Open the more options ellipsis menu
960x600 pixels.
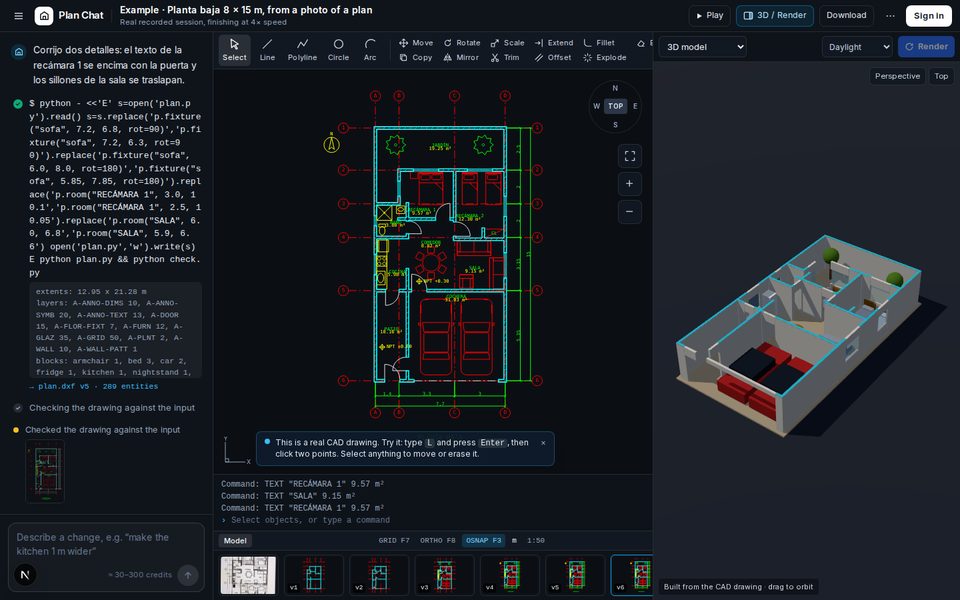click(x=890, y=16)
